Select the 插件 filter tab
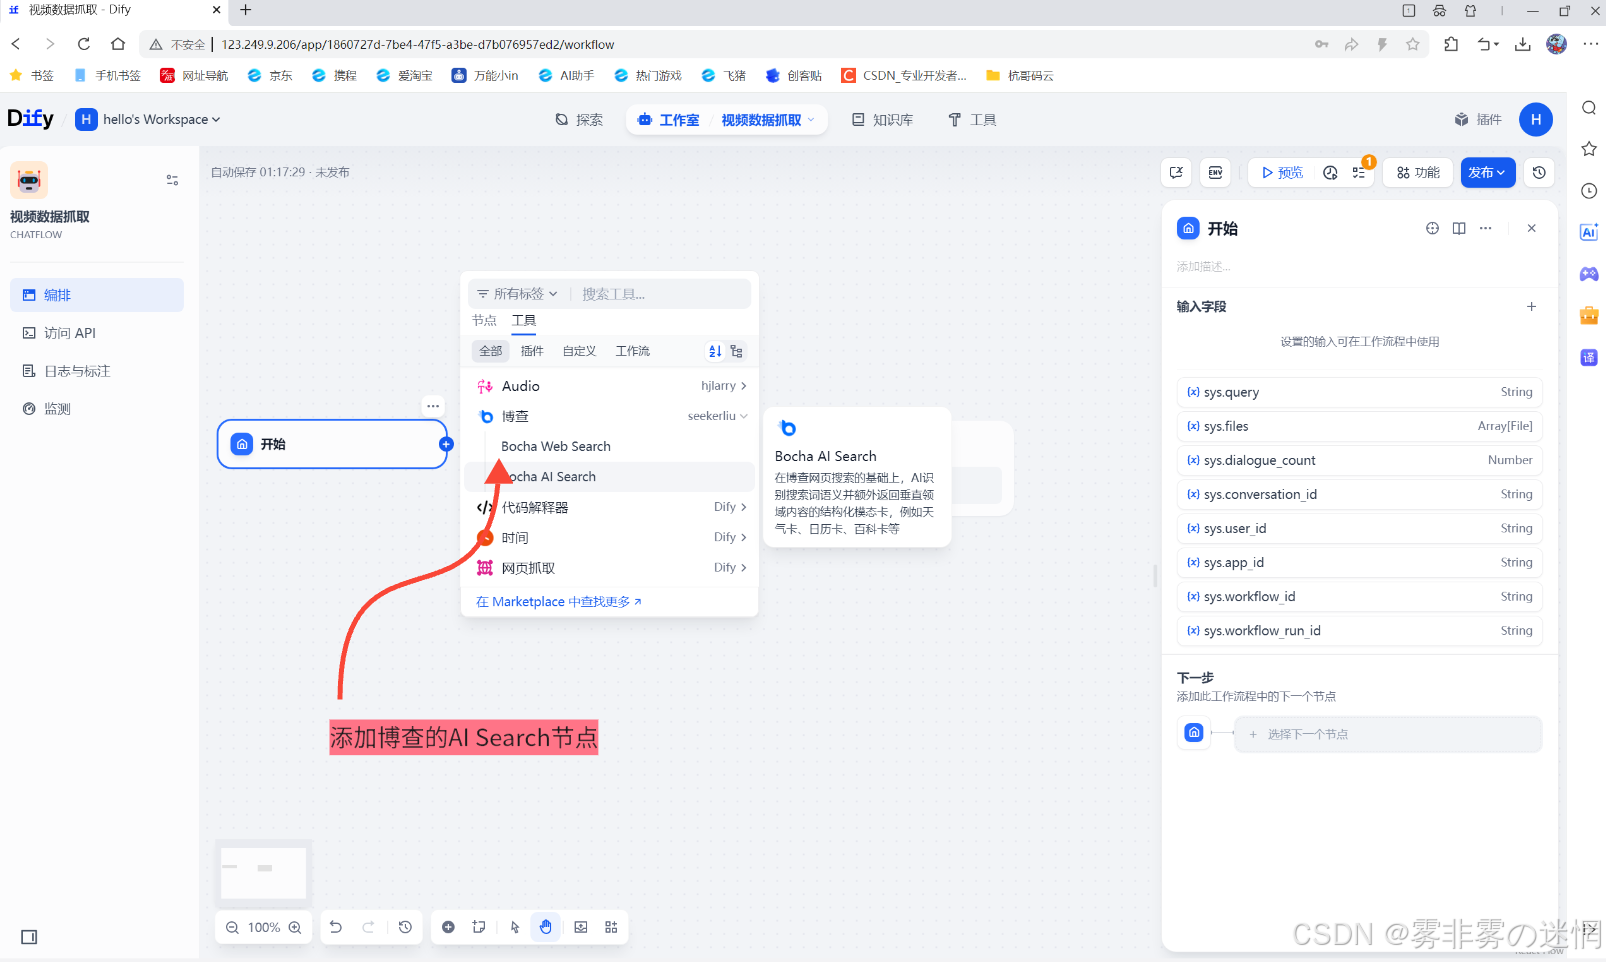This screenshot has height=962, width=1606. pos(532,351)
